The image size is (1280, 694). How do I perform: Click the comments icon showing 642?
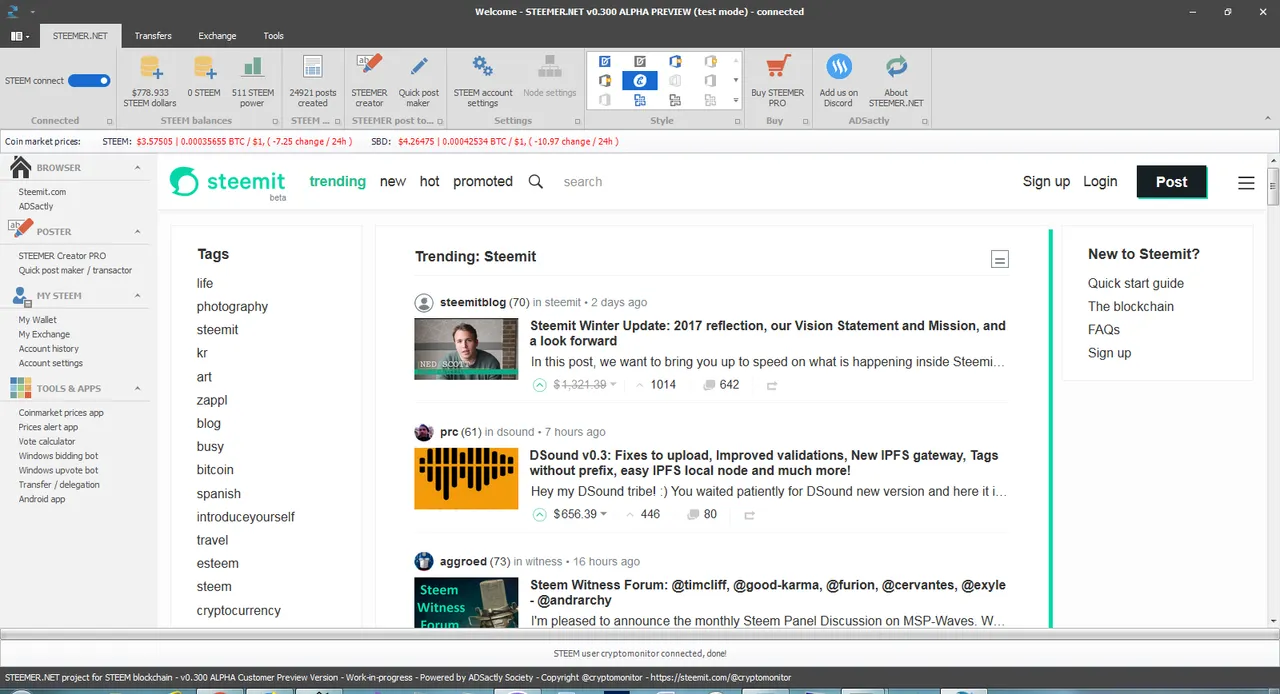coord(709,385)
